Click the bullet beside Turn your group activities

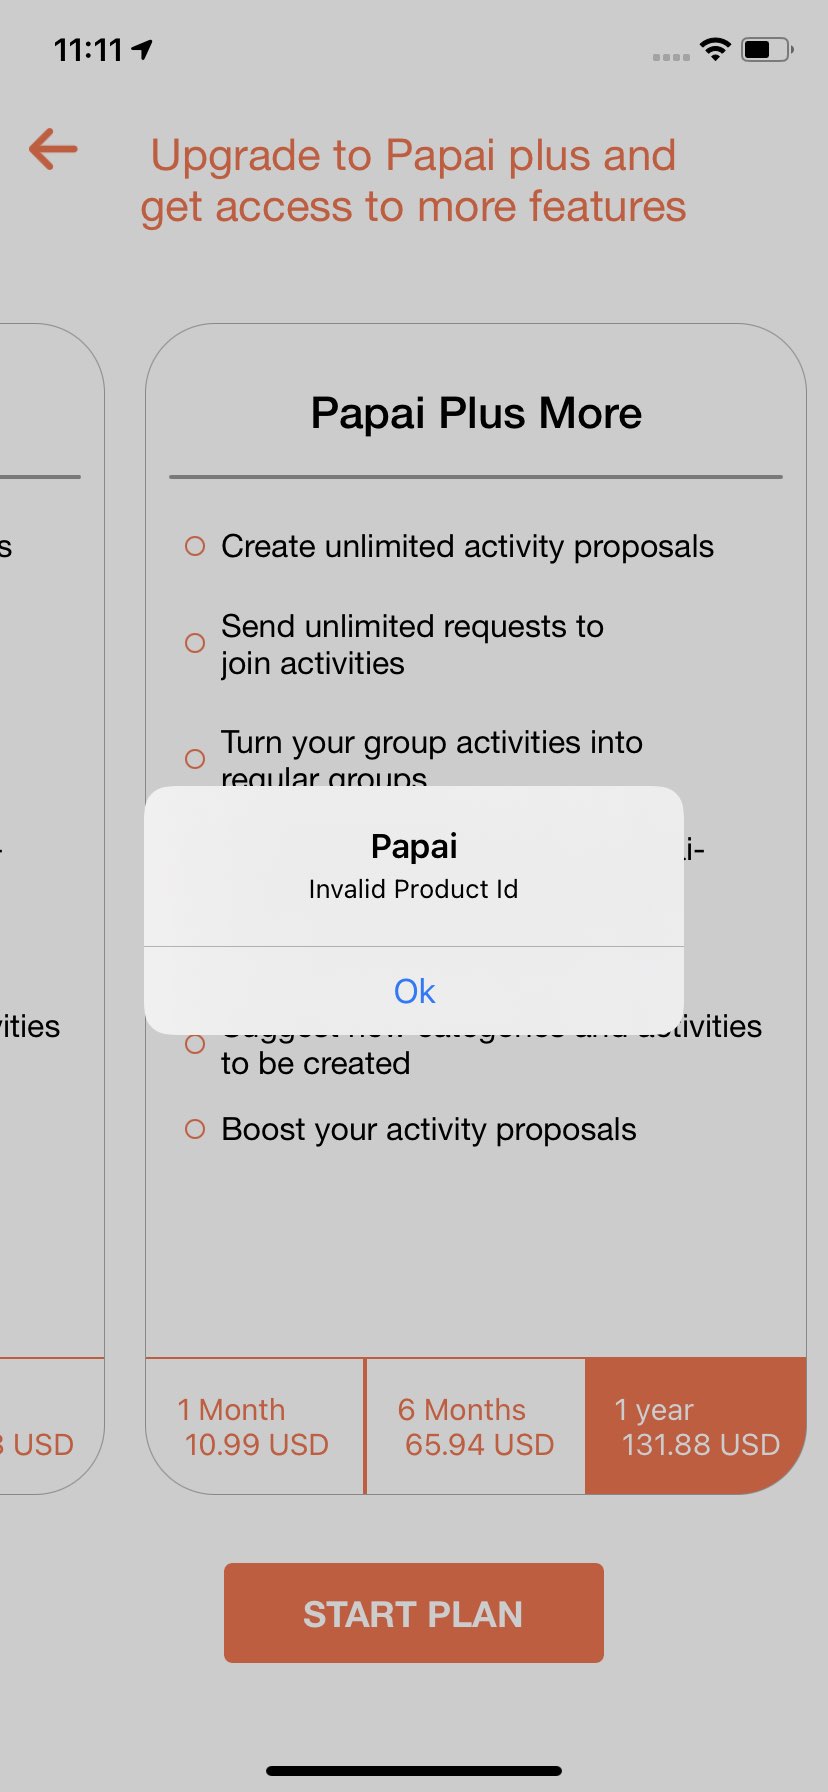pyautogui.click(x=195, y=759)
